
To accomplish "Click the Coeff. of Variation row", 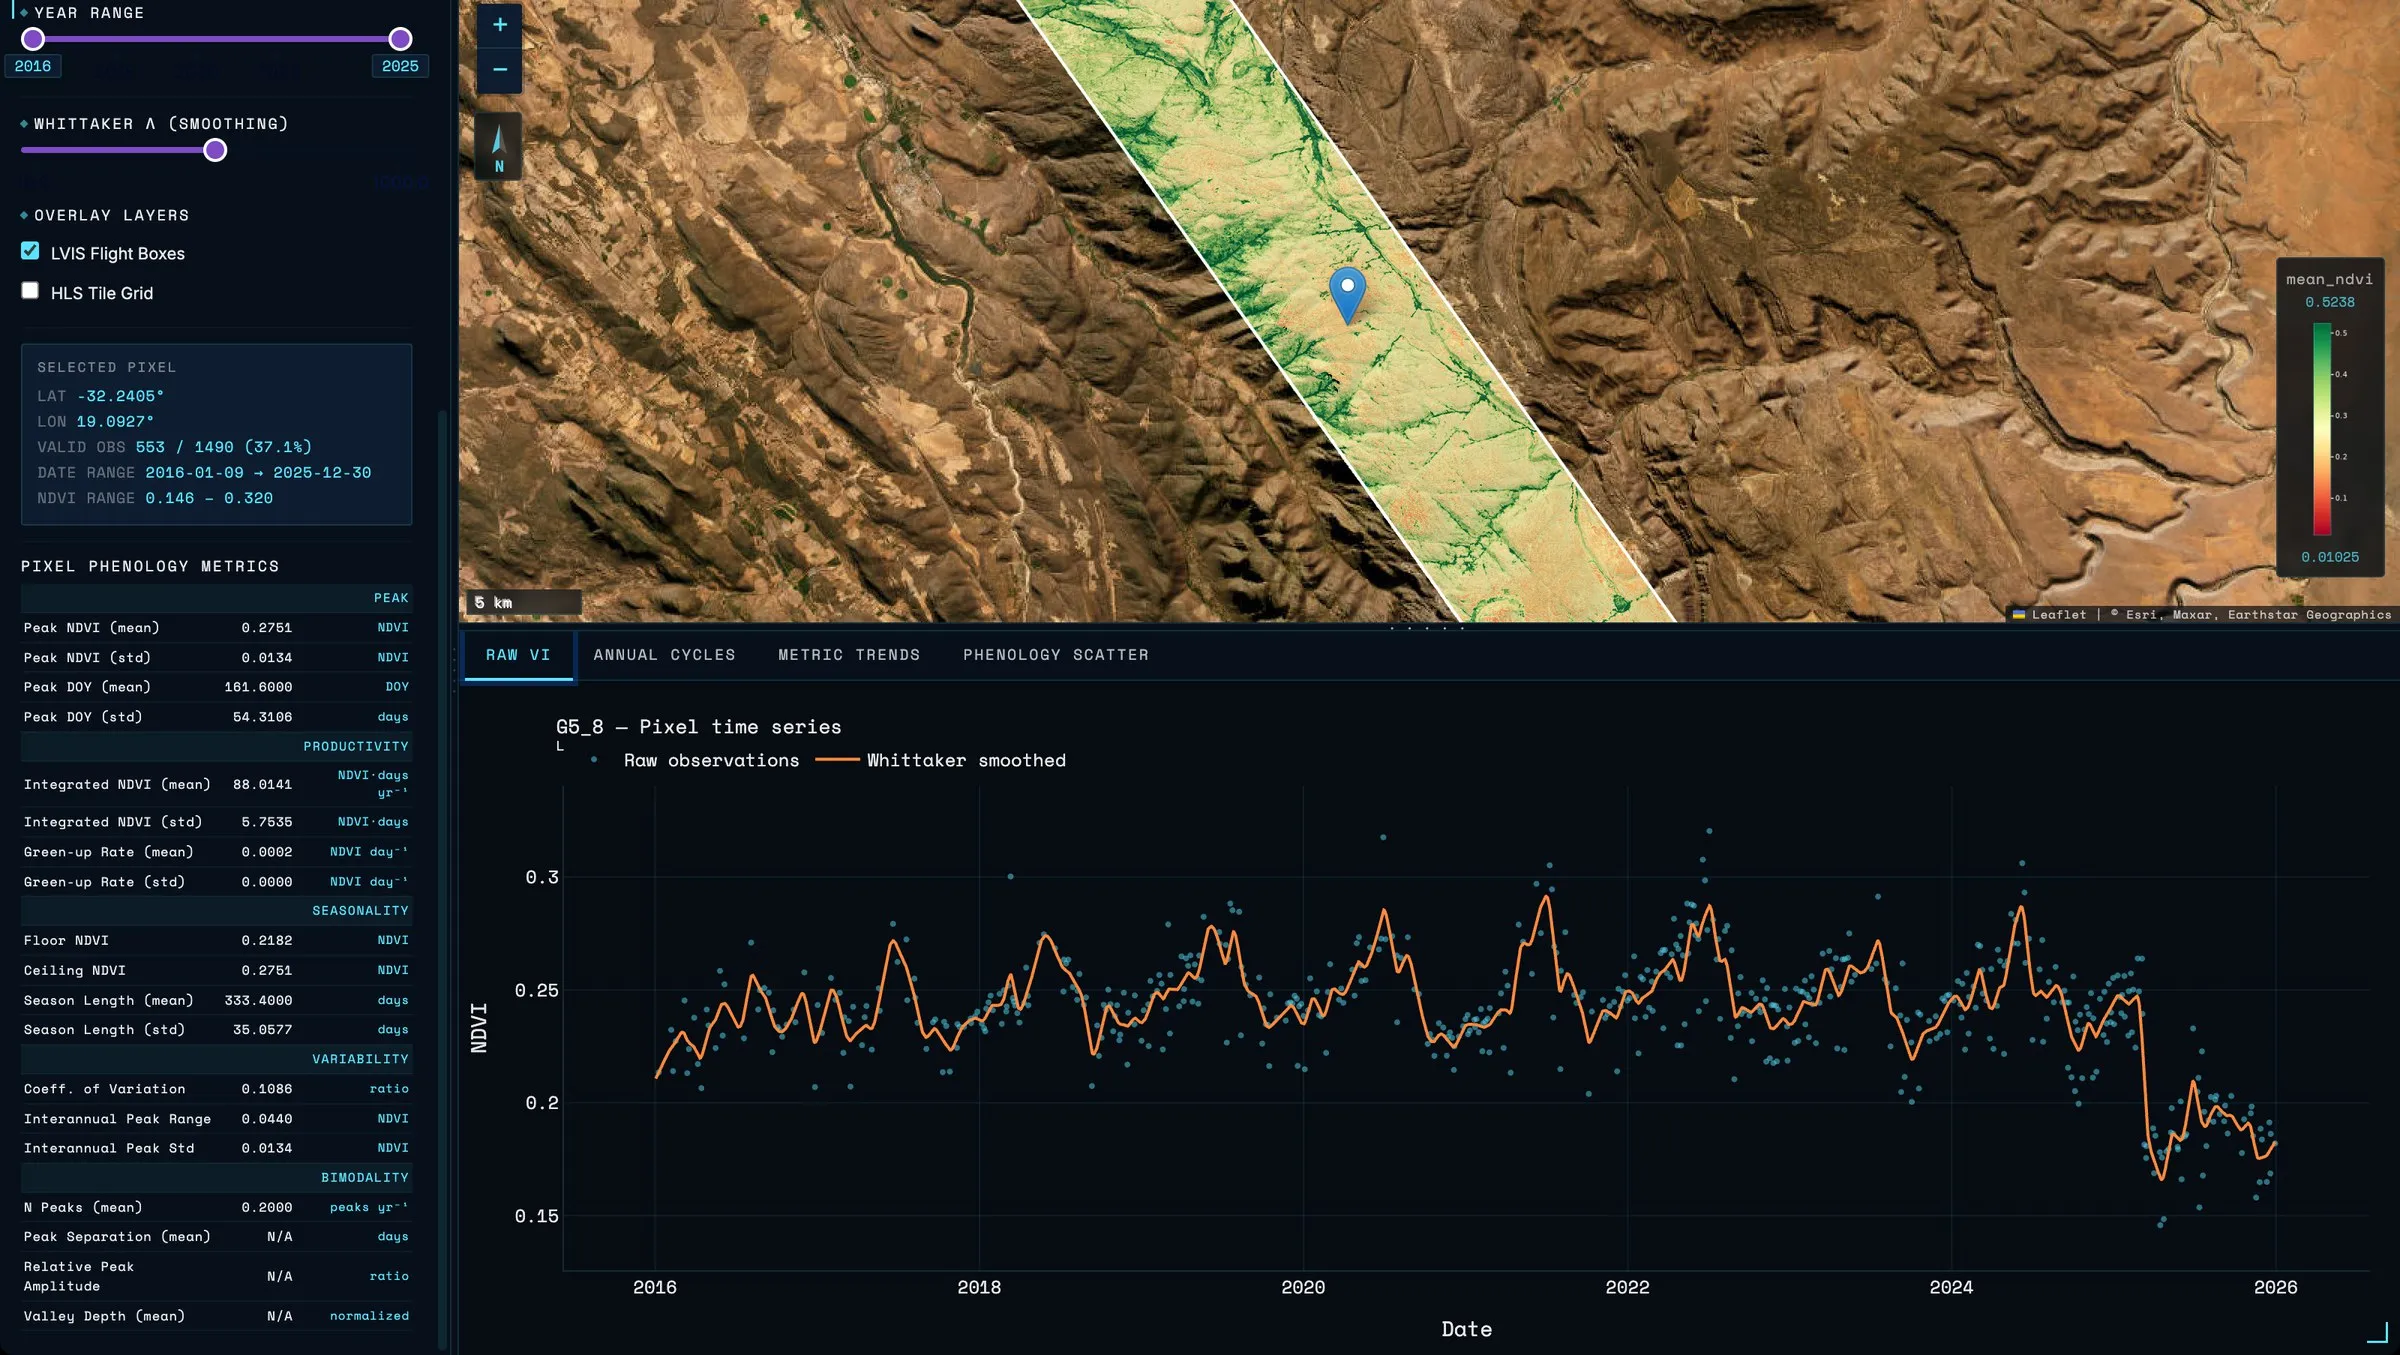I will 216,1089.
